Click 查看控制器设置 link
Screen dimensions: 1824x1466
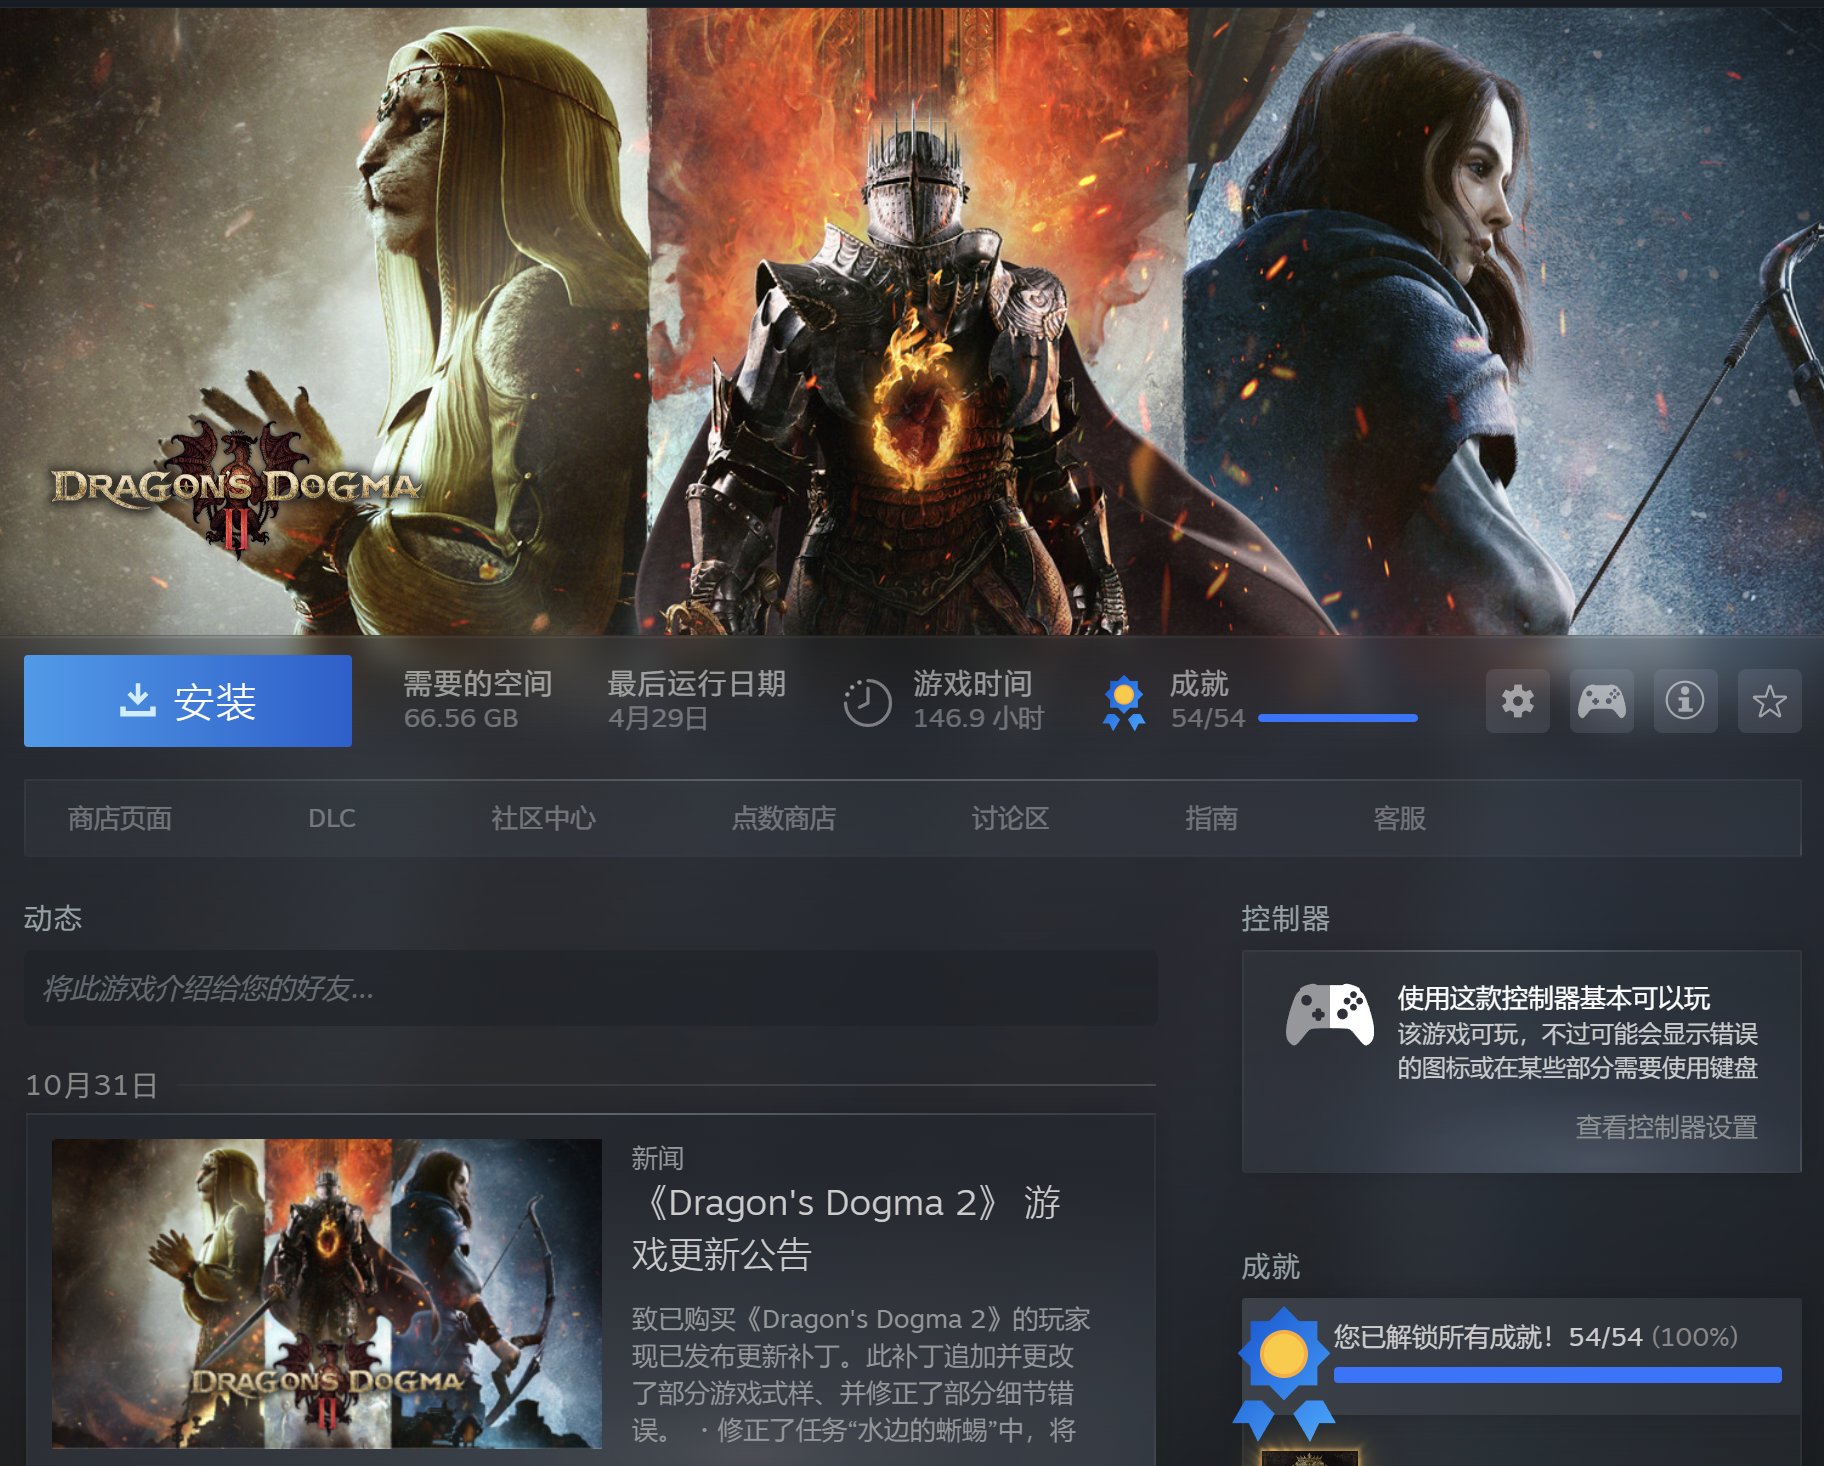pos(1666,1127)
